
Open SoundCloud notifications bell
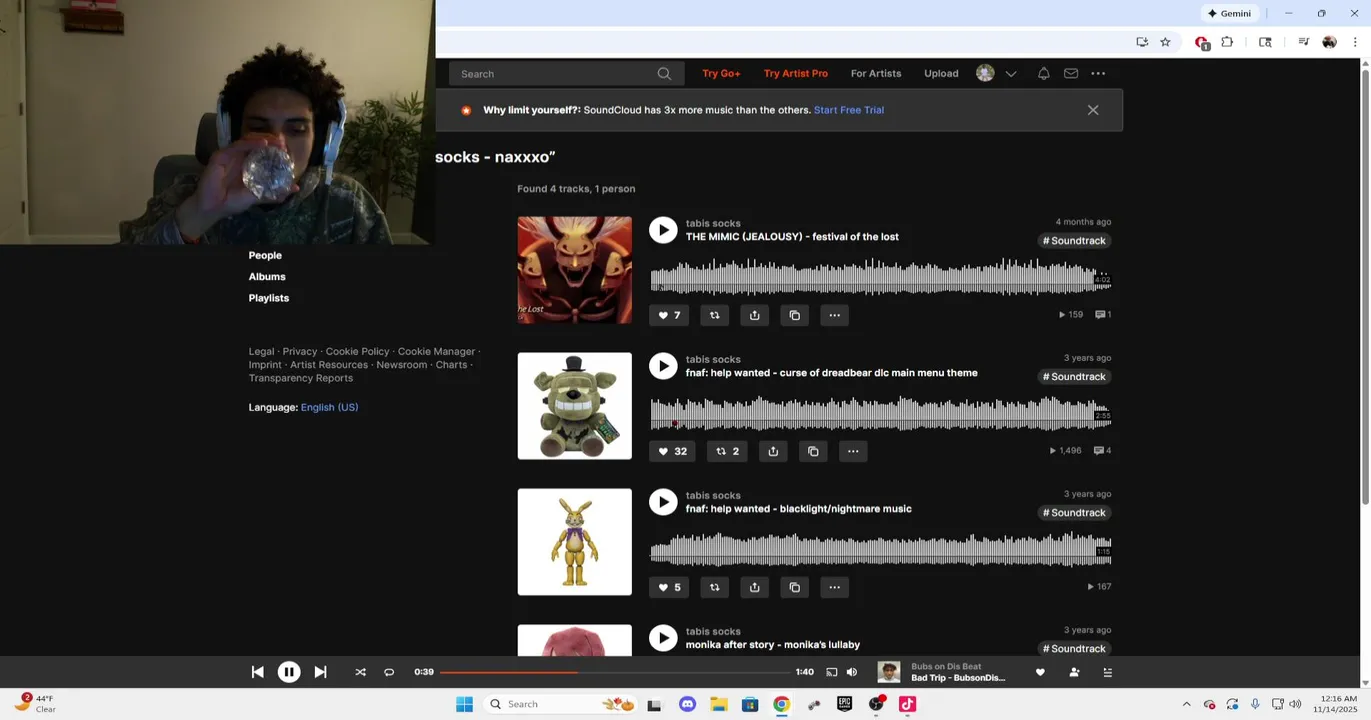(x=1043, y=74)
